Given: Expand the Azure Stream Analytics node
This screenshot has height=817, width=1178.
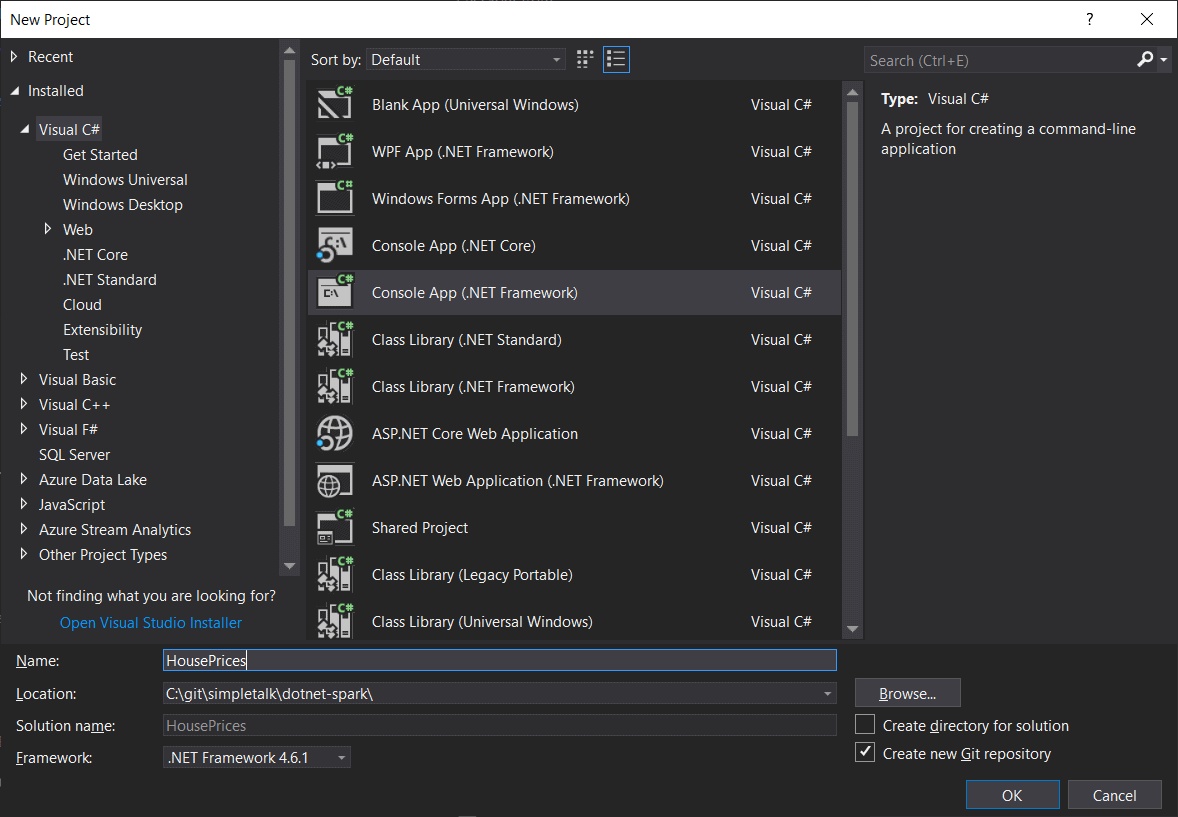Looking at the screenshot, I should pyautogui.click(x=24, y=528).
